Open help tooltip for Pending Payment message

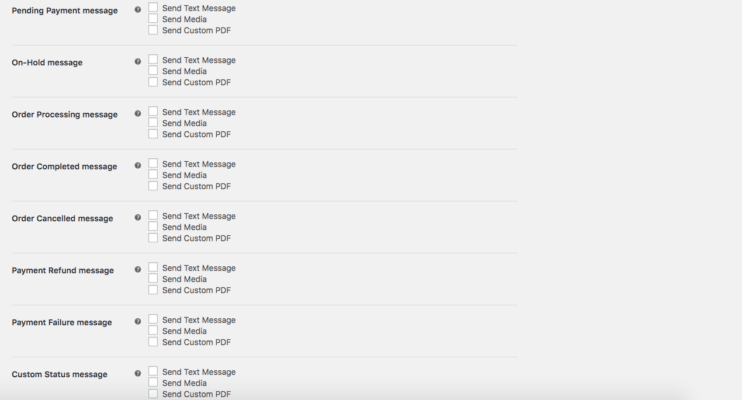pos(138,9)
